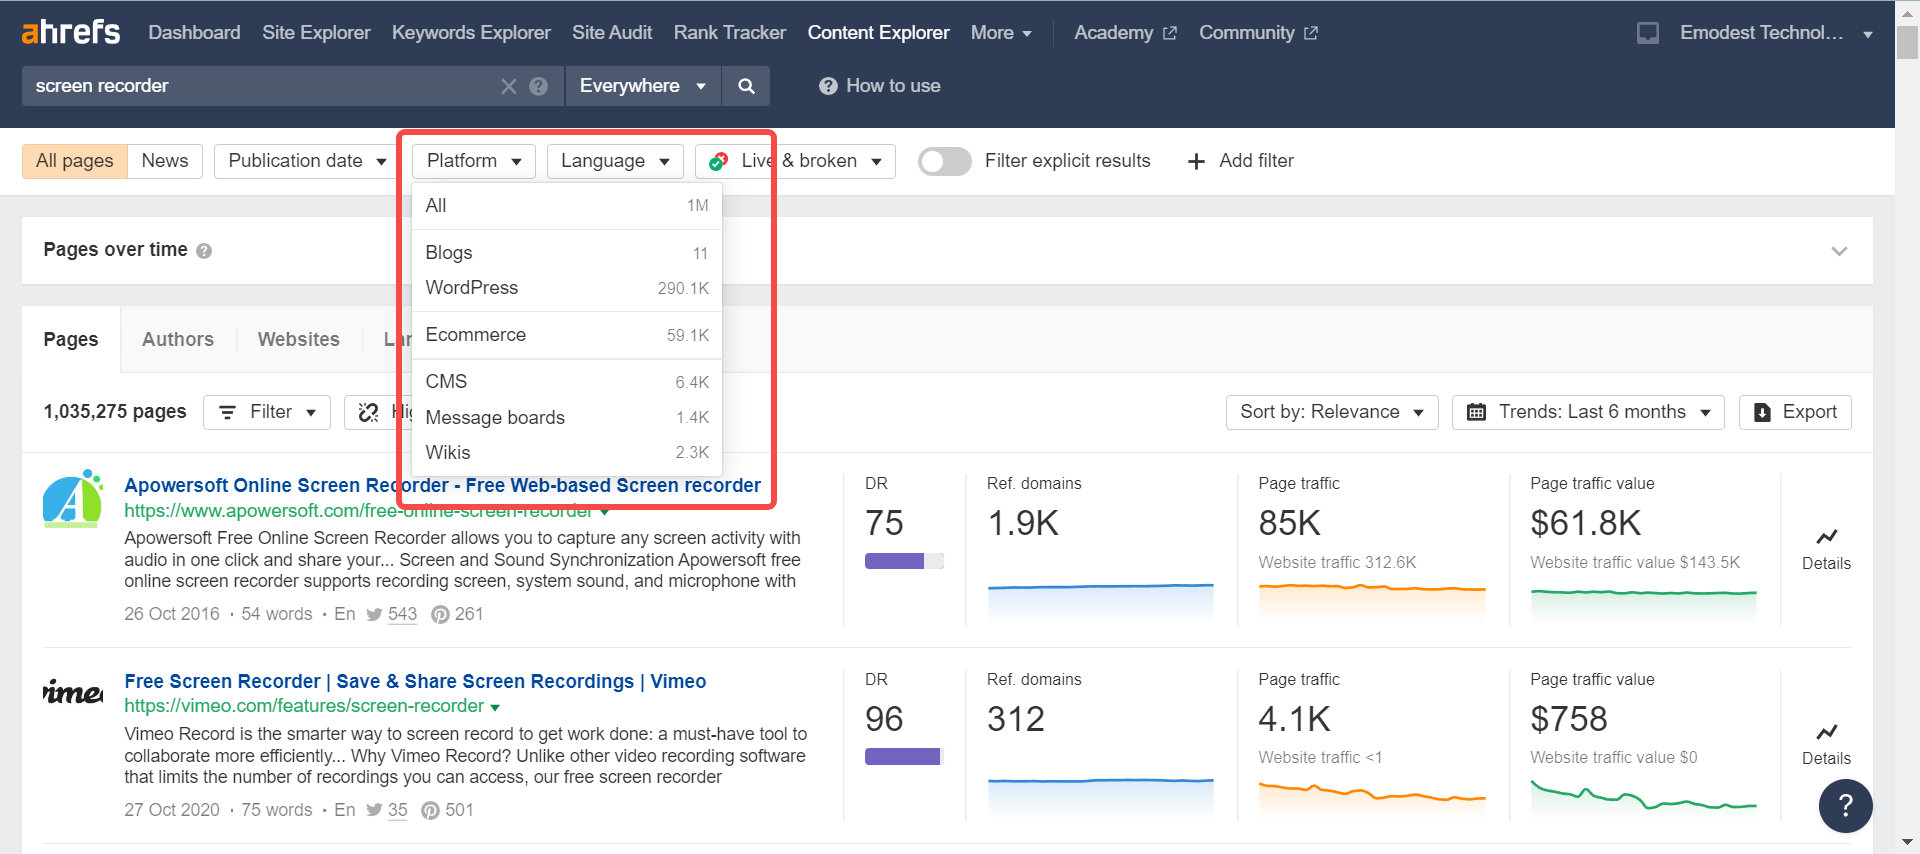Open the help chat question button
This screenshot has height=854, width=1920.
tap(1845, 806)
